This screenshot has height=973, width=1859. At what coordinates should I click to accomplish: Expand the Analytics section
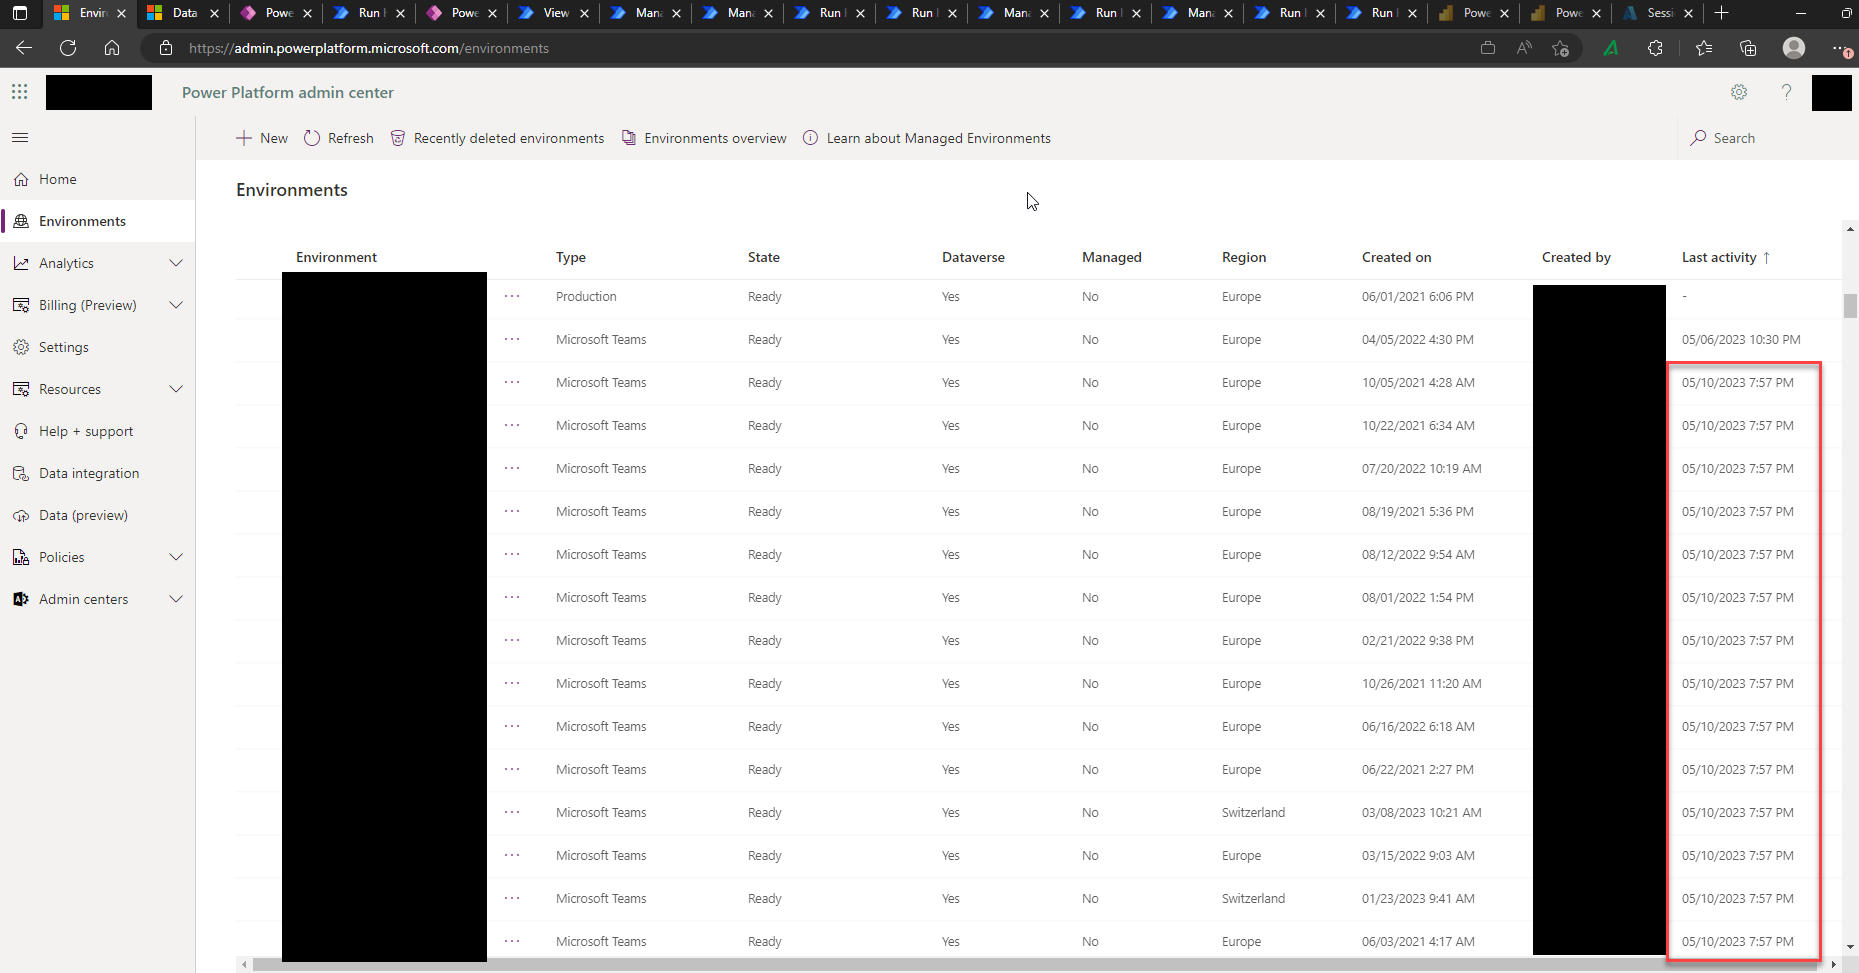tap(176, 263)
